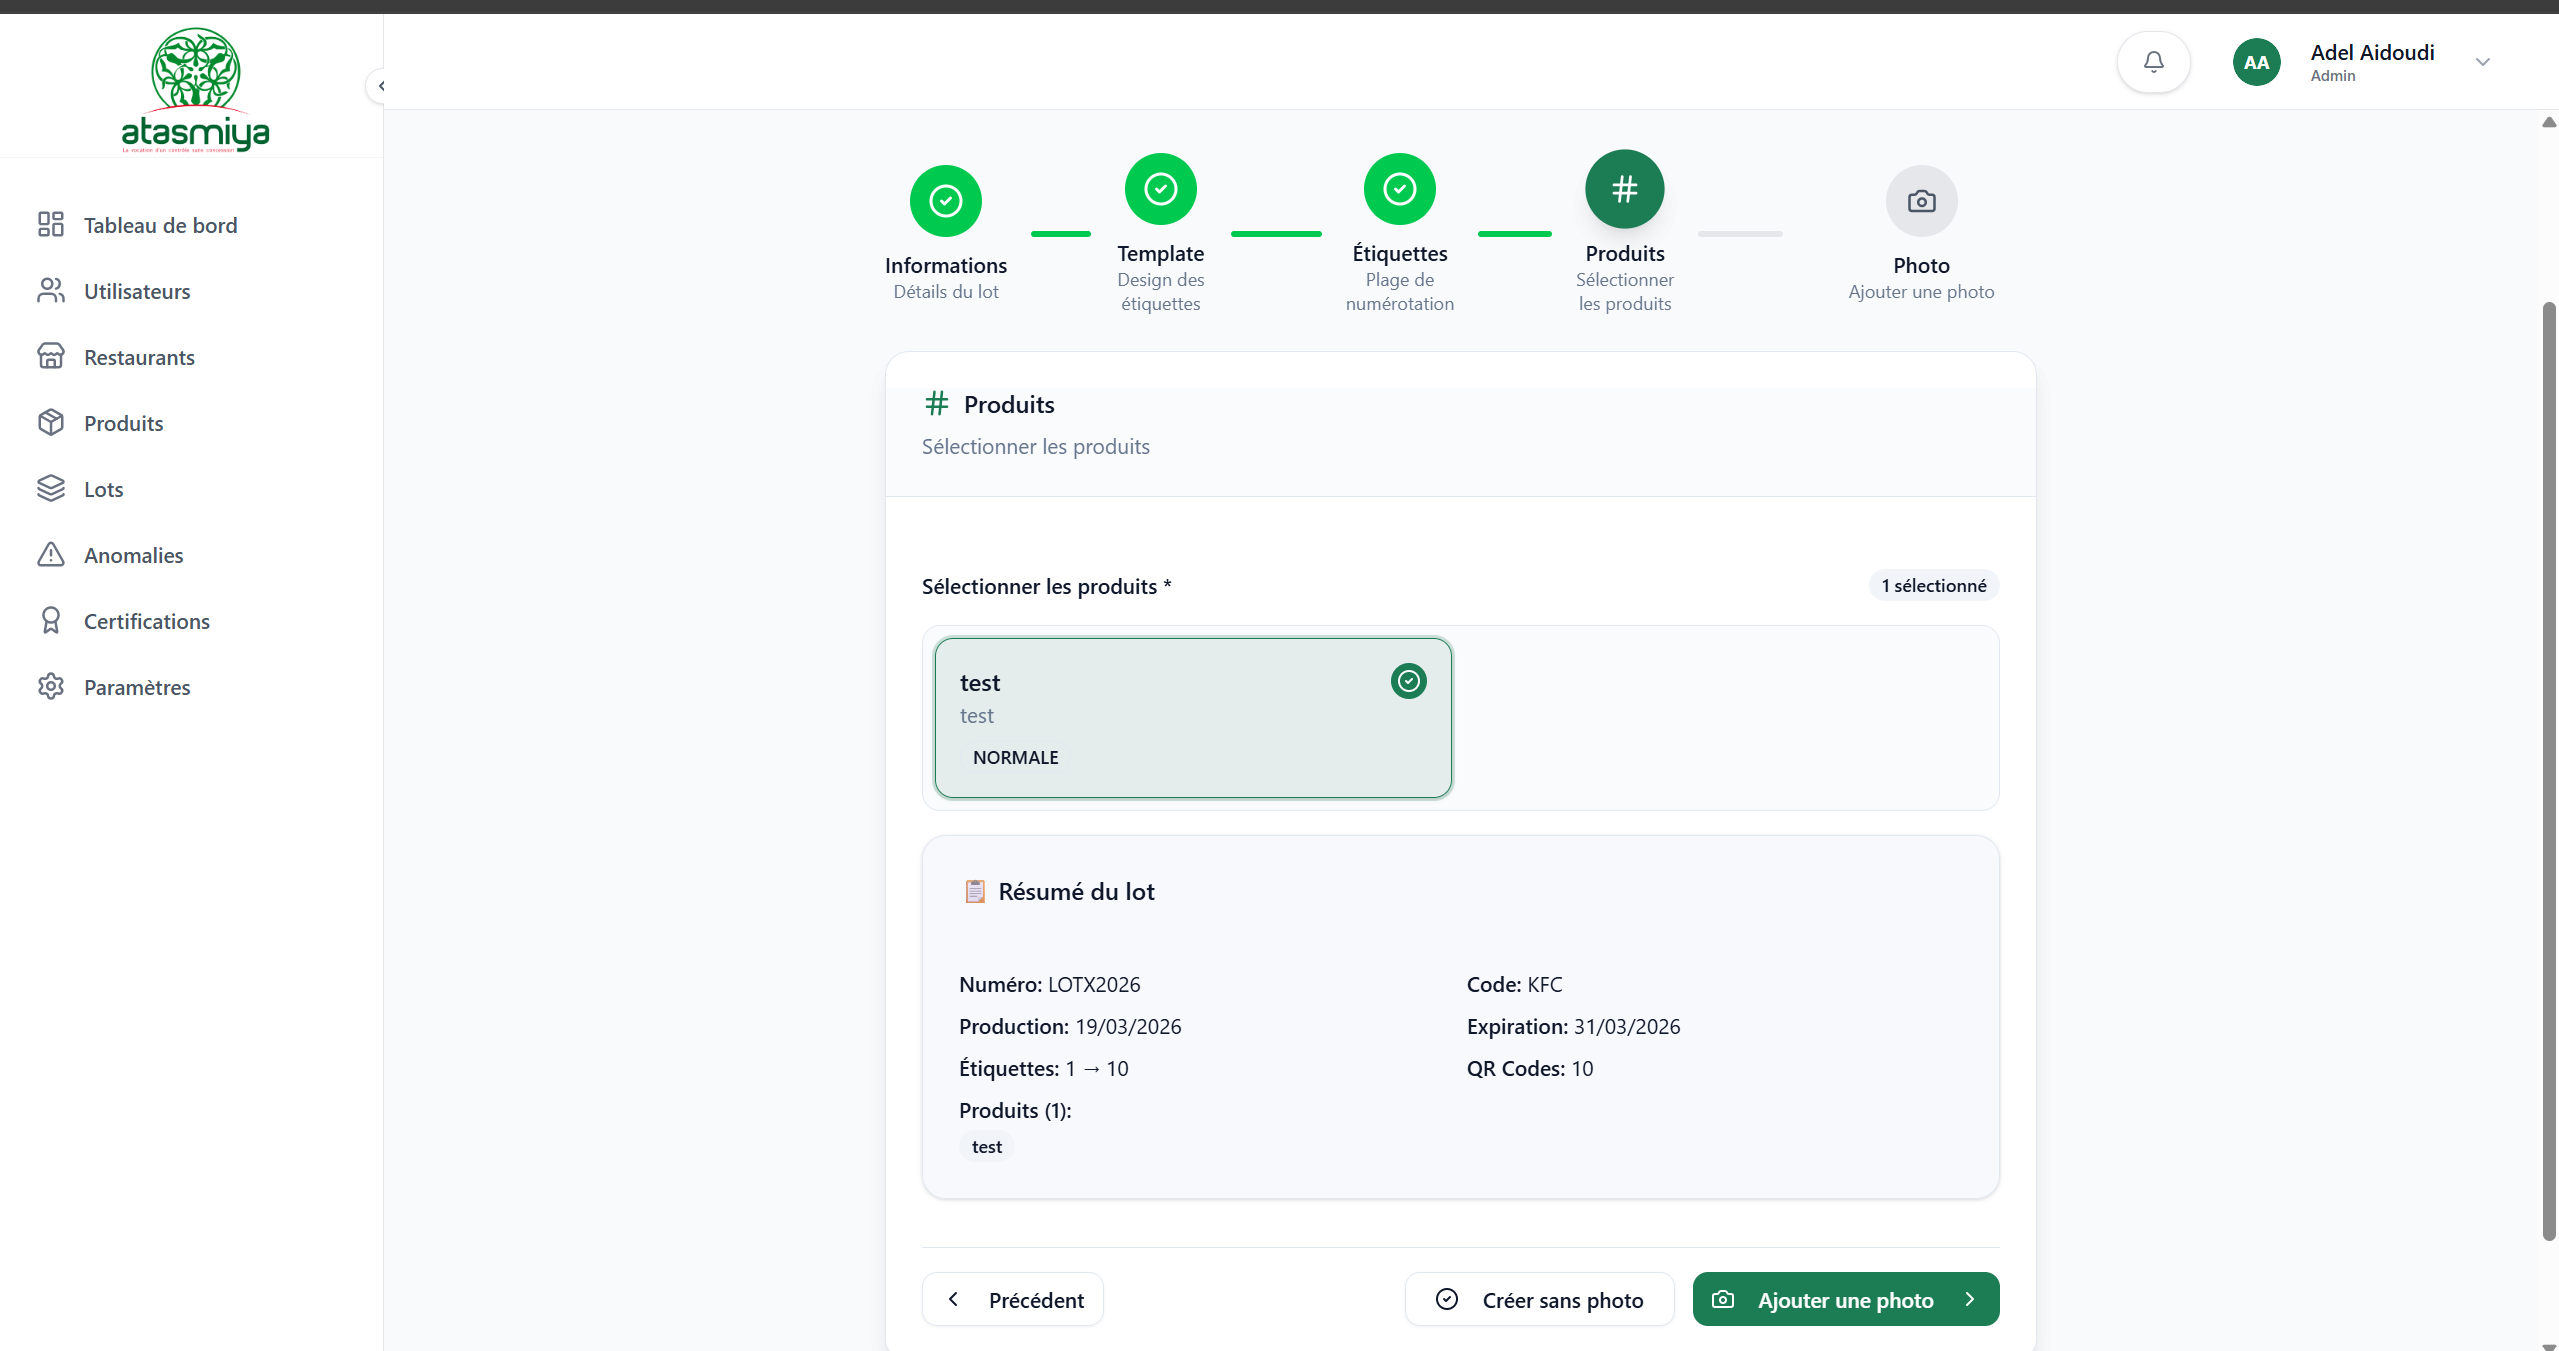Image resolution: width=2559 pixels, height=1351 pixels.
Task: Click the Certifications badge icon in sidebar
Action: (51, 621)
